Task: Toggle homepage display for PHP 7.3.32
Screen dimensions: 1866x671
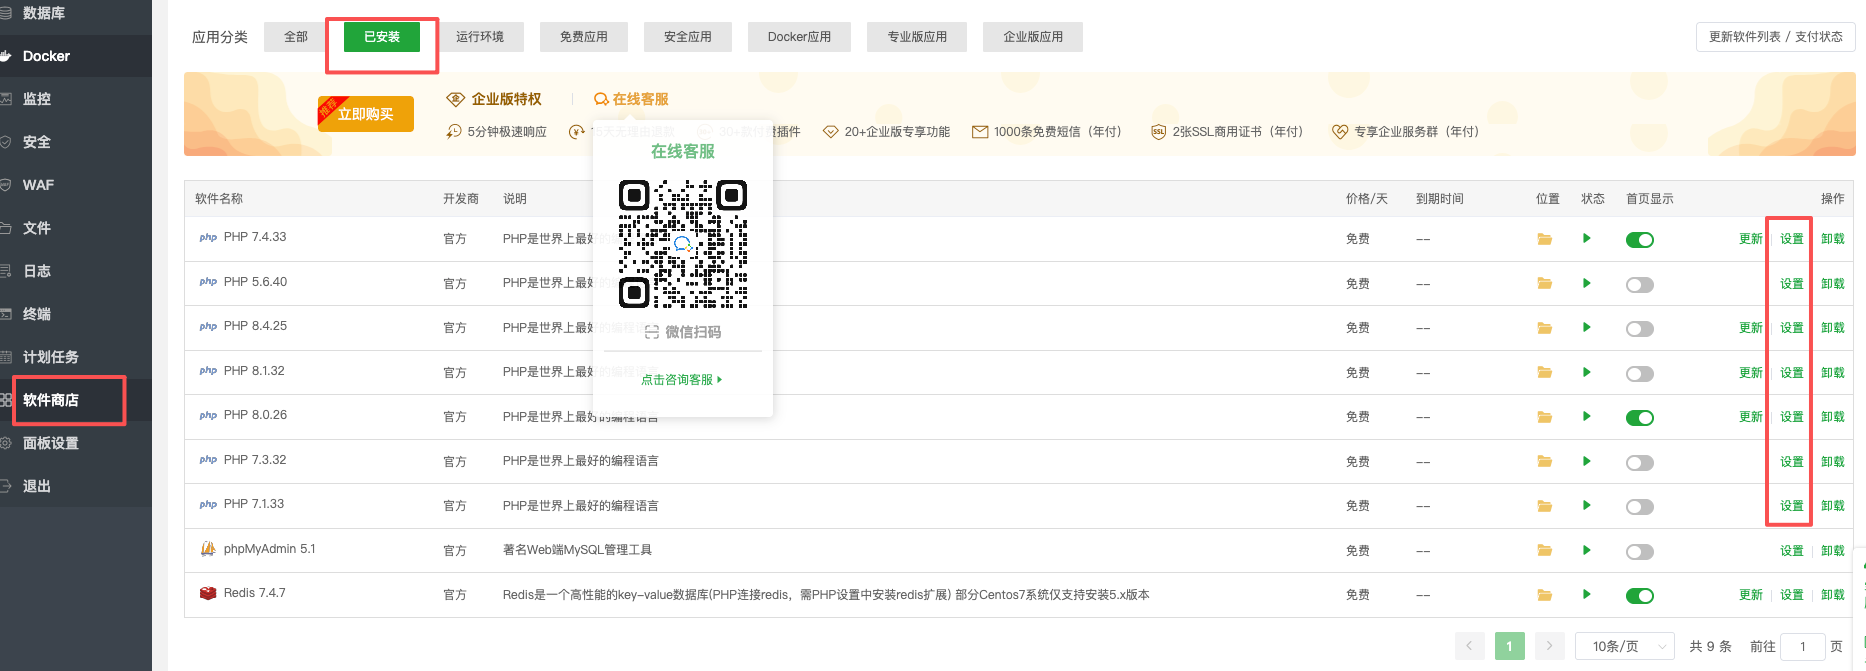Action: 1640,463
